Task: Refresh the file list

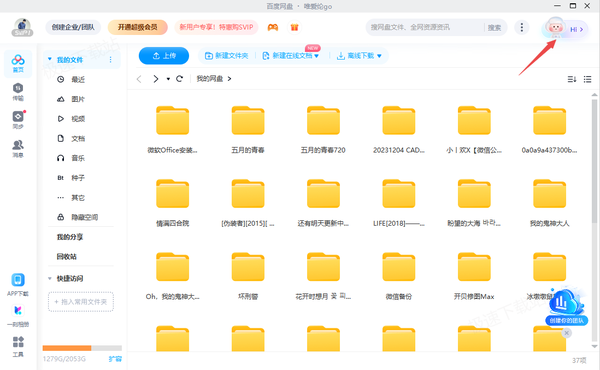Action: coord(179,79)
